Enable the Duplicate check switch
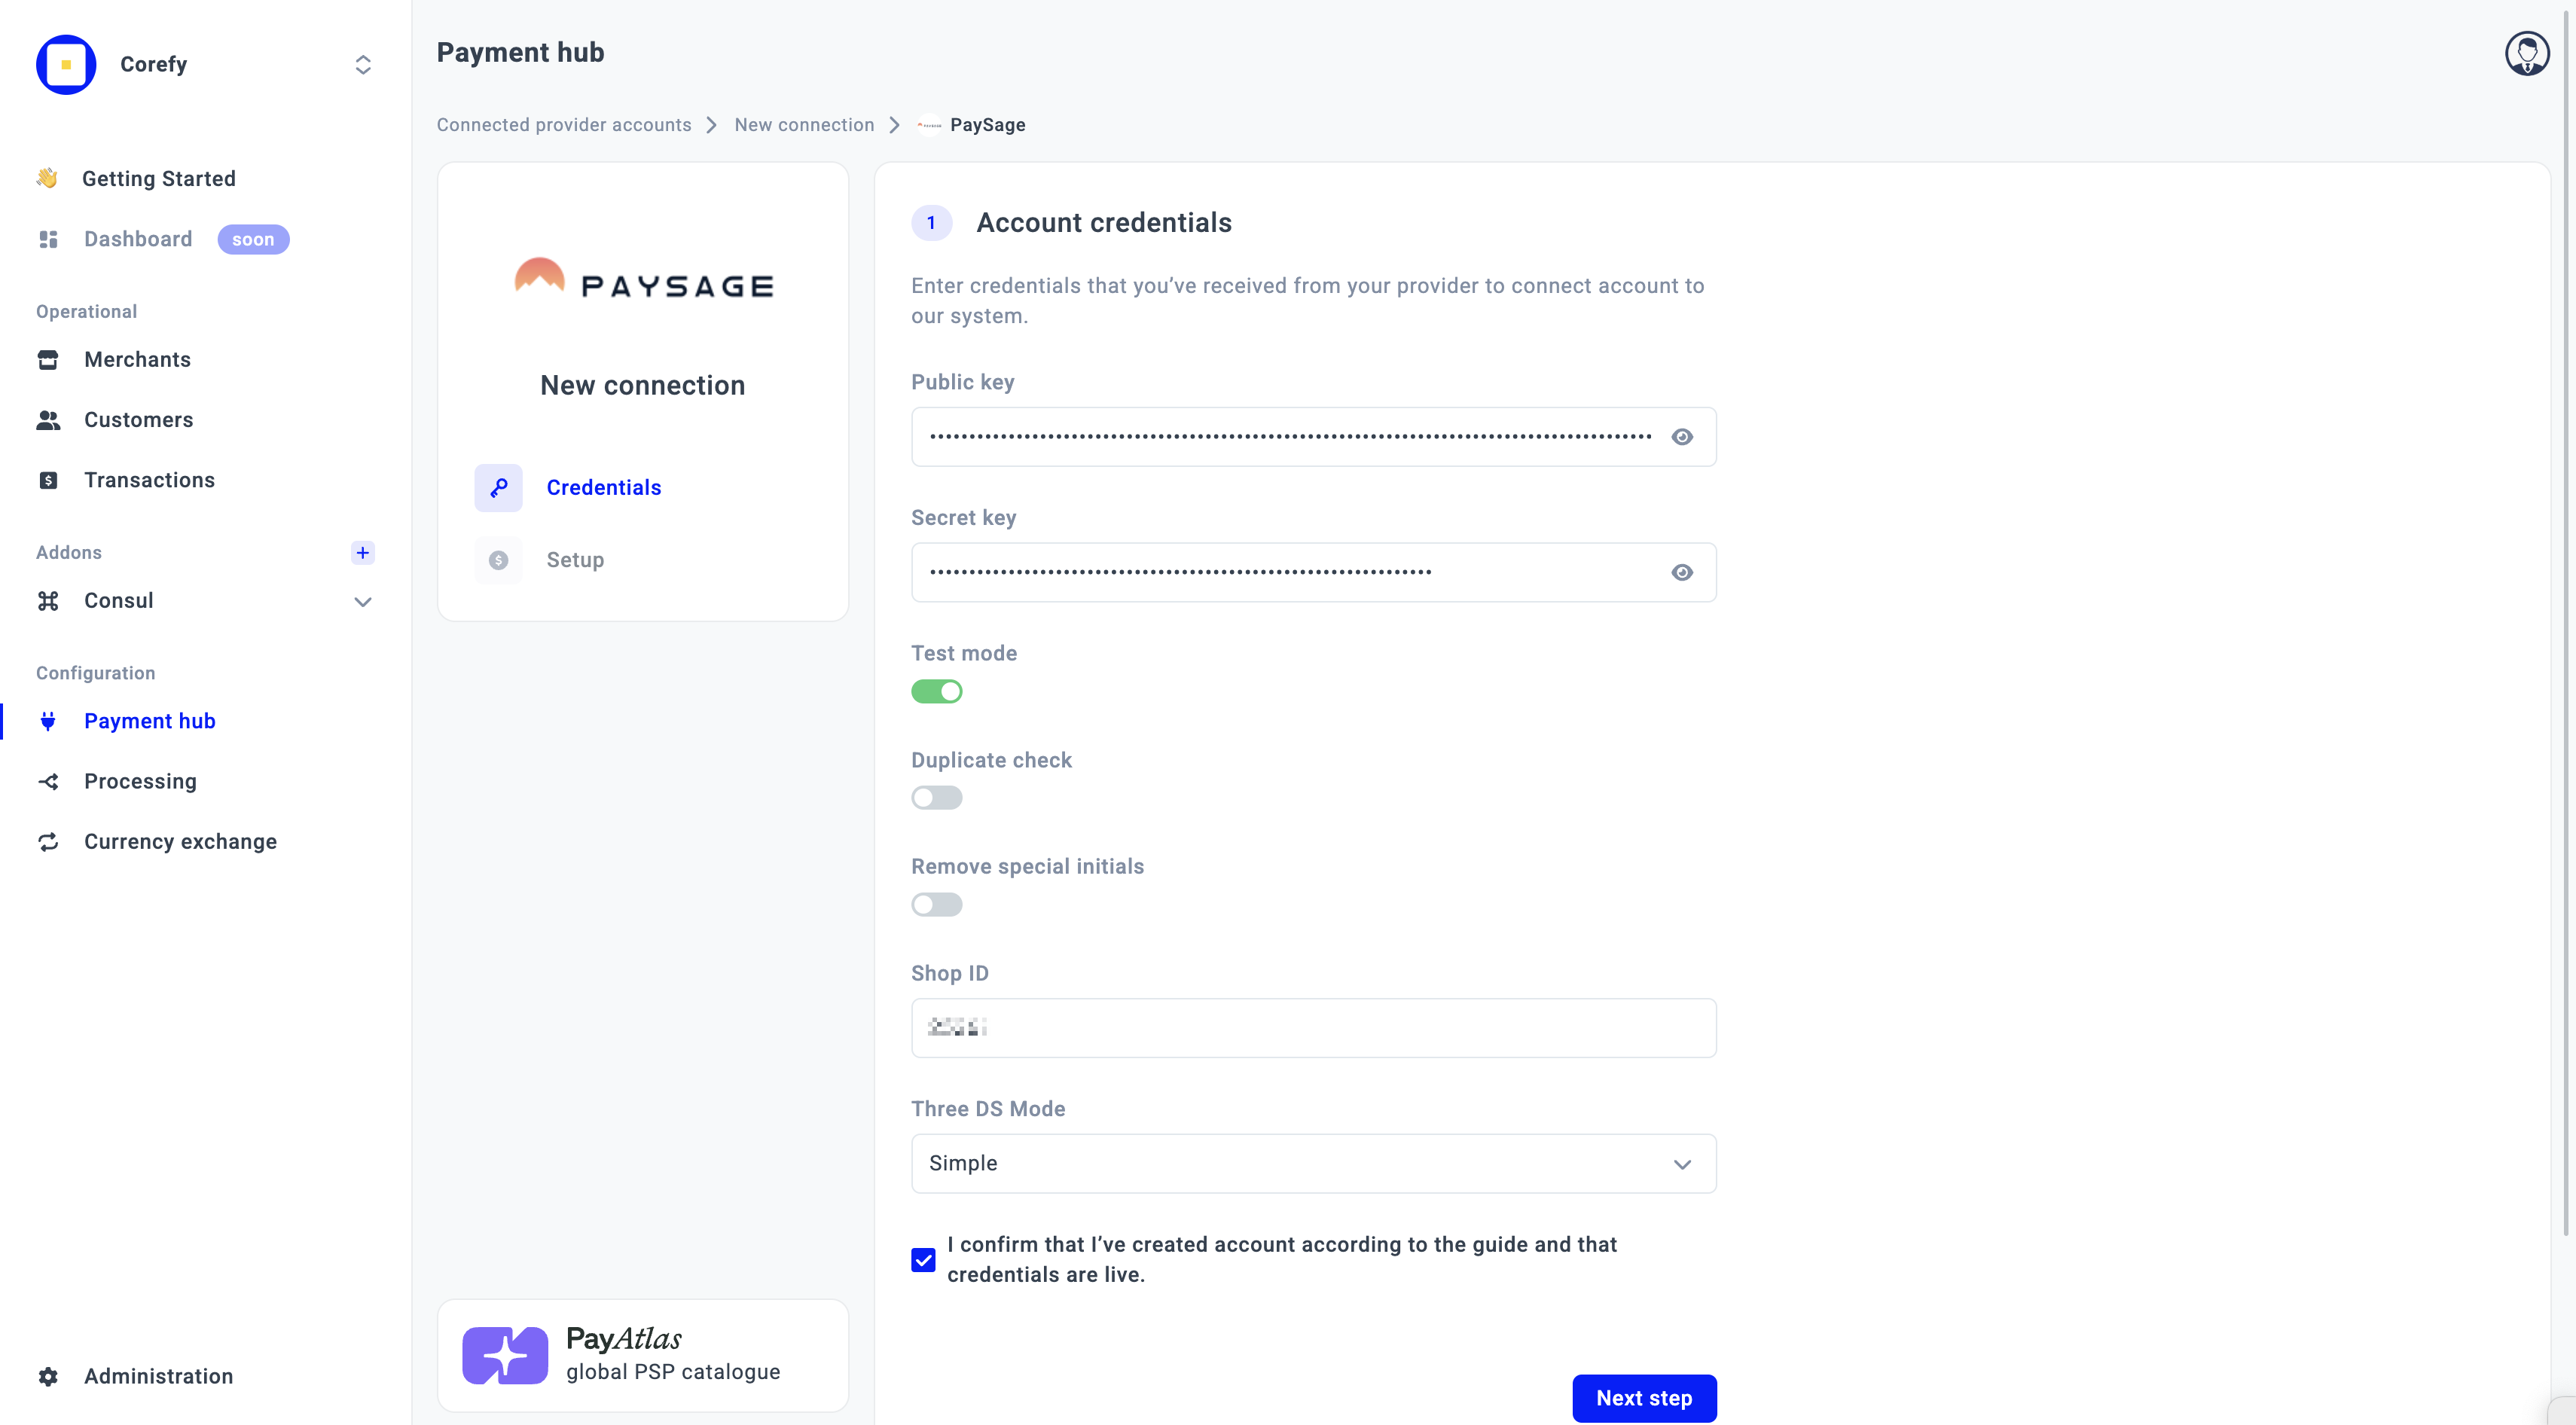 [x=936, y=798]
